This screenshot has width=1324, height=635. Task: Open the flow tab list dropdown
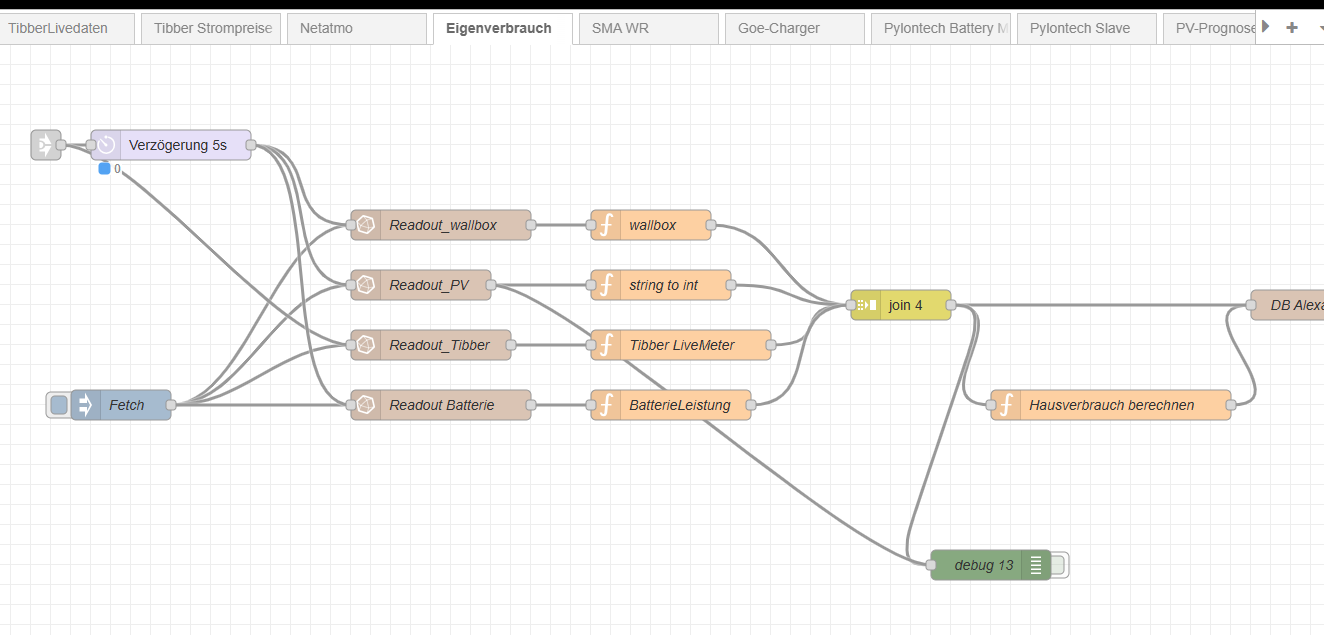pos(1319,28)
